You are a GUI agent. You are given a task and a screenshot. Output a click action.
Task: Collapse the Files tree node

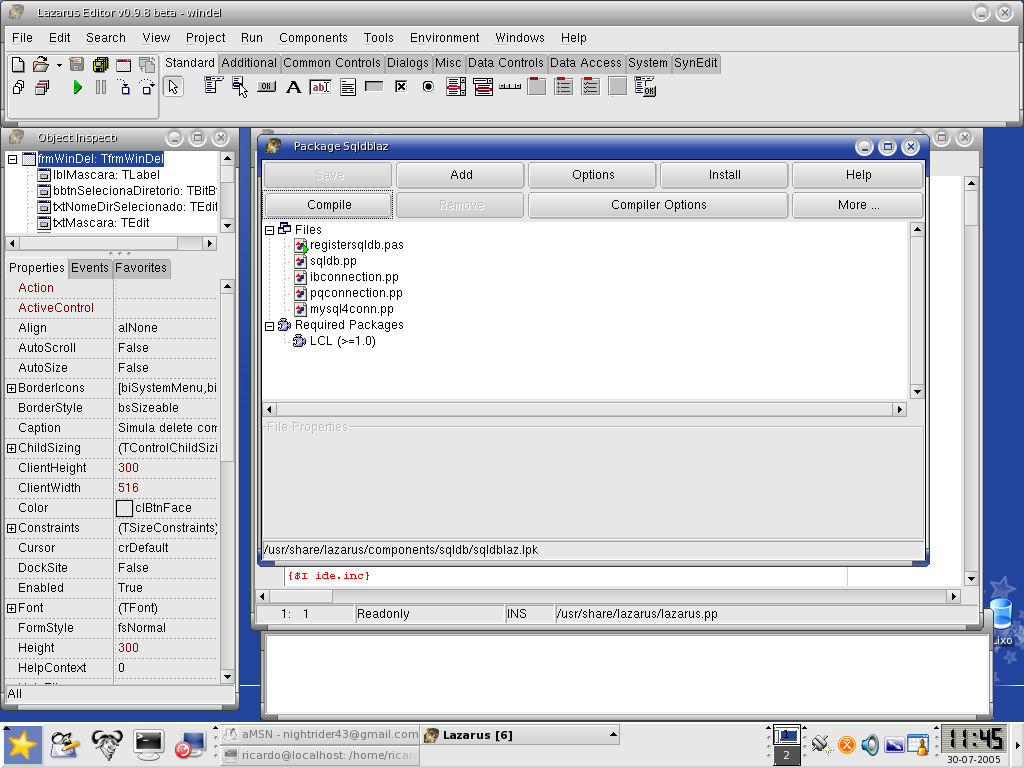[270, 230]
